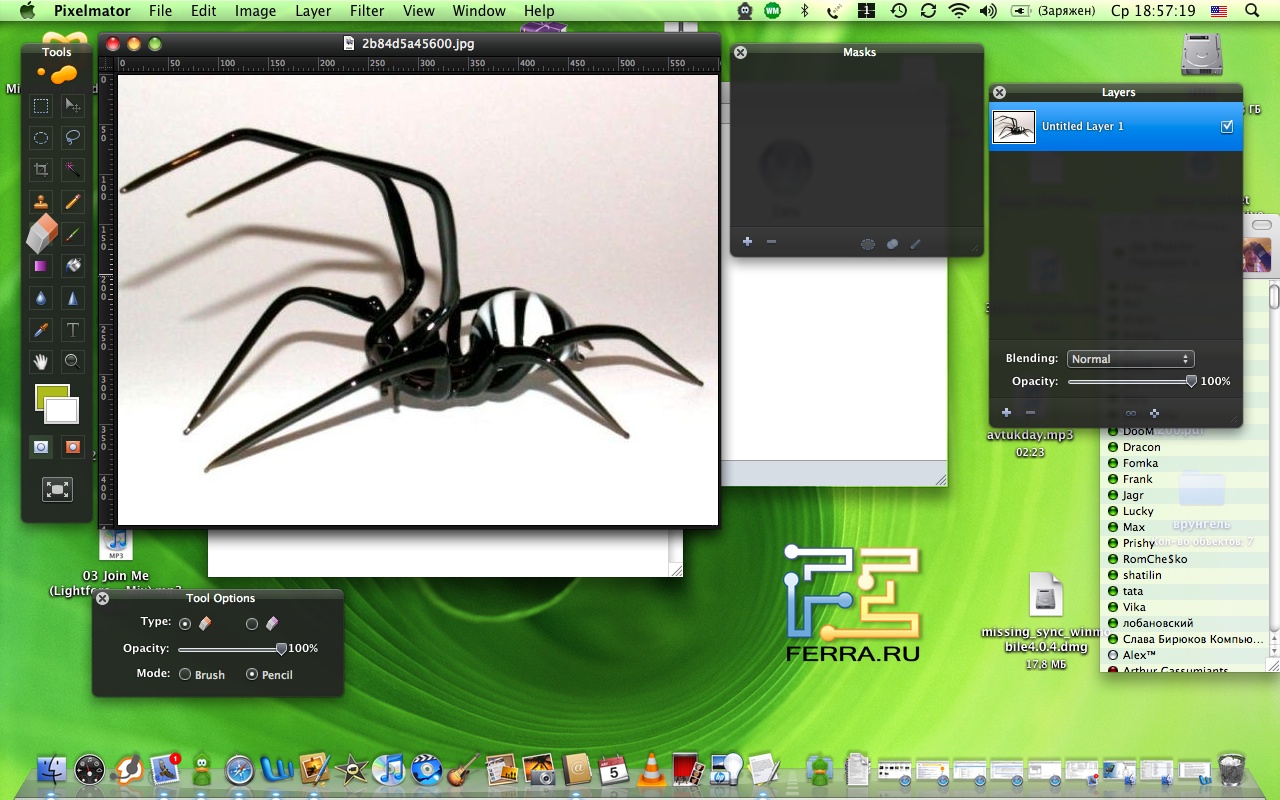Open the Window menu
The image size is (1280, 800).
479,11
